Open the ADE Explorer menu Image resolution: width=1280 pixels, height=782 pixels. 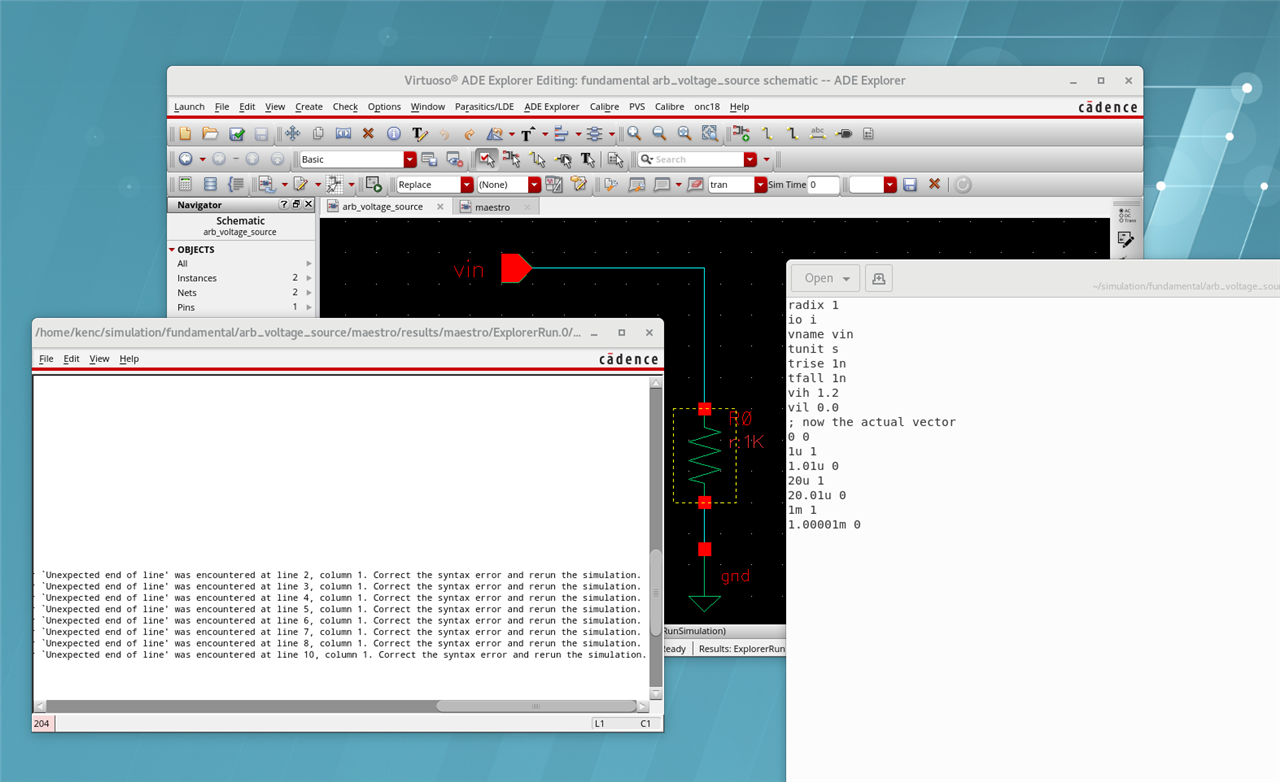pyautogui.click(x=551, y=107)
